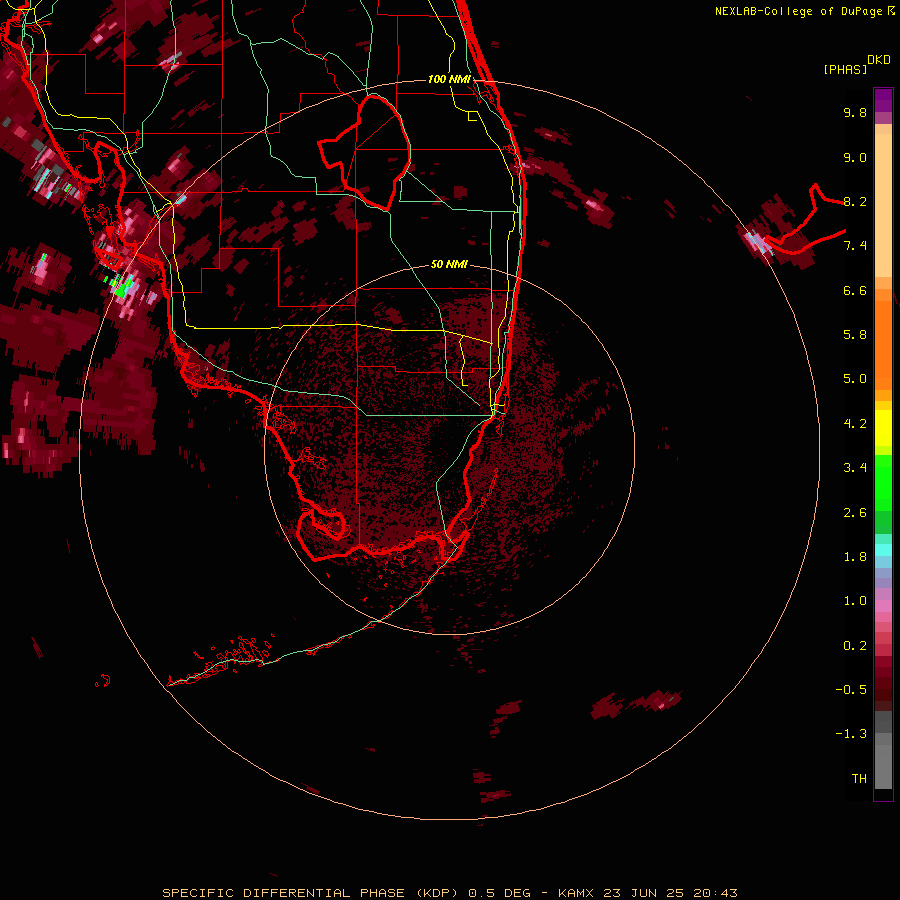Select the 9.0 scale value
Viewport: 900px width, 900px height.
pos(855,157)
